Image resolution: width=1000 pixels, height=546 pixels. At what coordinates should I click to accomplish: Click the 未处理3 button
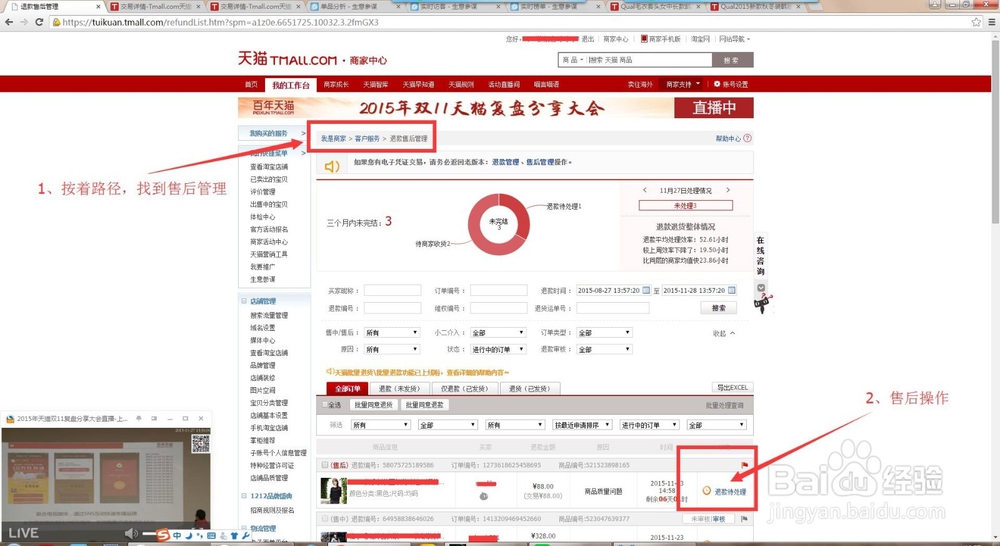(686, 205)
